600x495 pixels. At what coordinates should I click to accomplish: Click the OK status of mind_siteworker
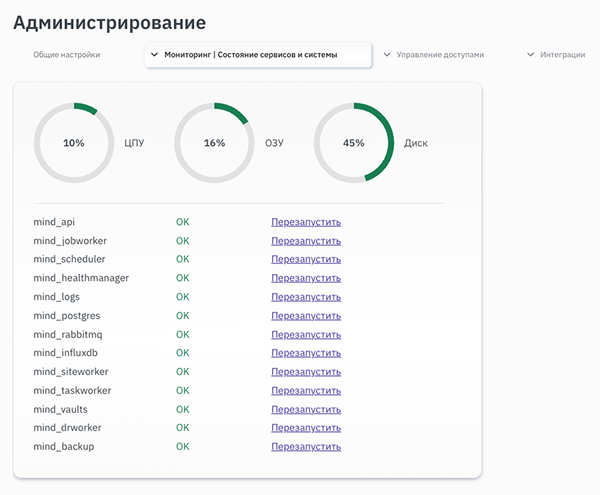(183, 371)
